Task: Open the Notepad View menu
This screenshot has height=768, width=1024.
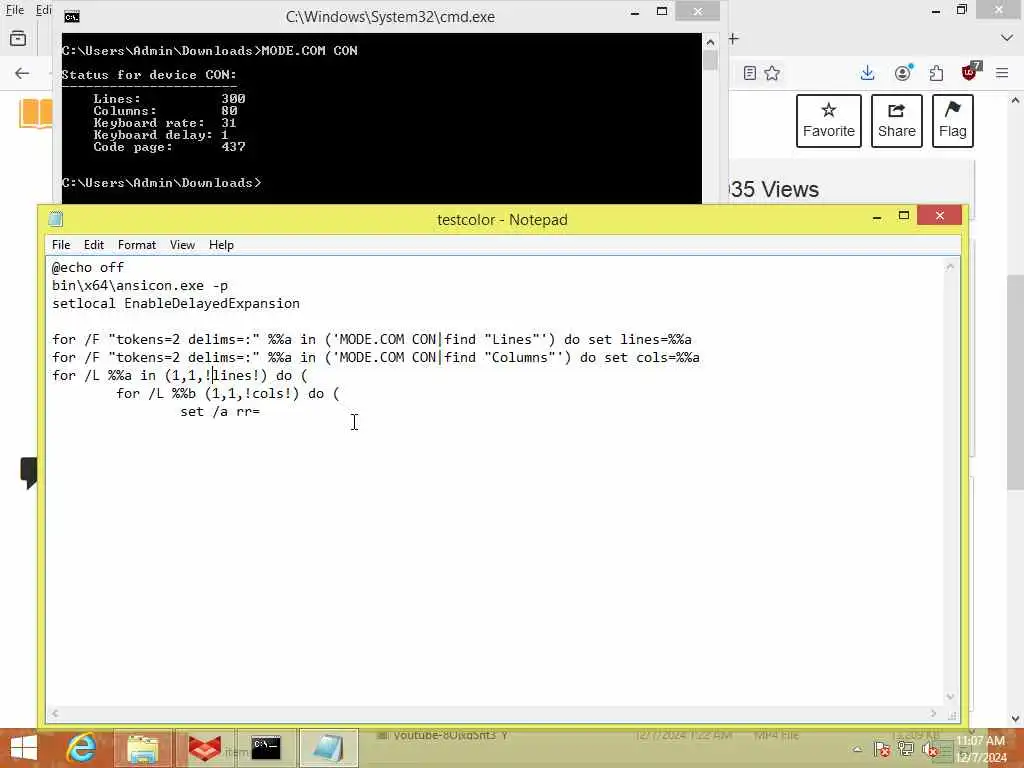Action: pyautogui.click(x=182, y=245)
